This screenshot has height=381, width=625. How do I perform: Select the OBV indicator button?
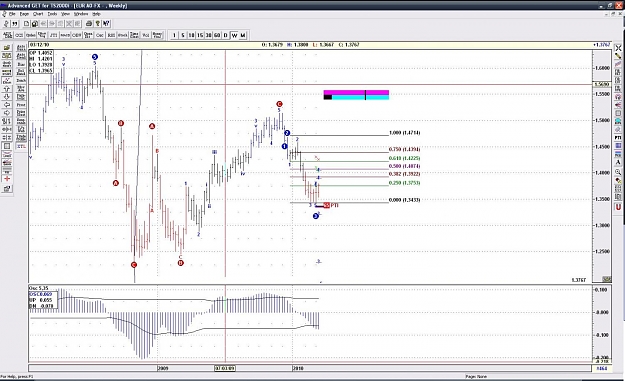point(77,35)
